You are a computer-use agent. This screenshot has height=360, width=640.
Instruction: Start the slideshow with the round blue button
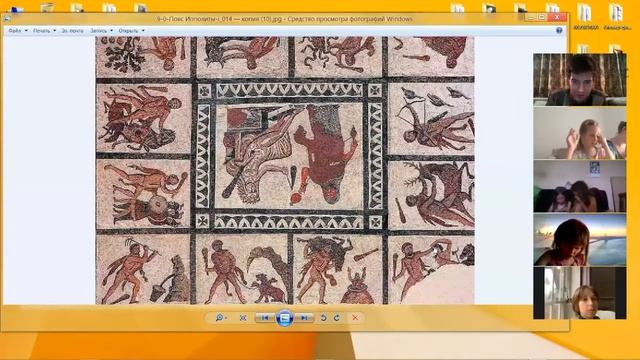point(284,318)
